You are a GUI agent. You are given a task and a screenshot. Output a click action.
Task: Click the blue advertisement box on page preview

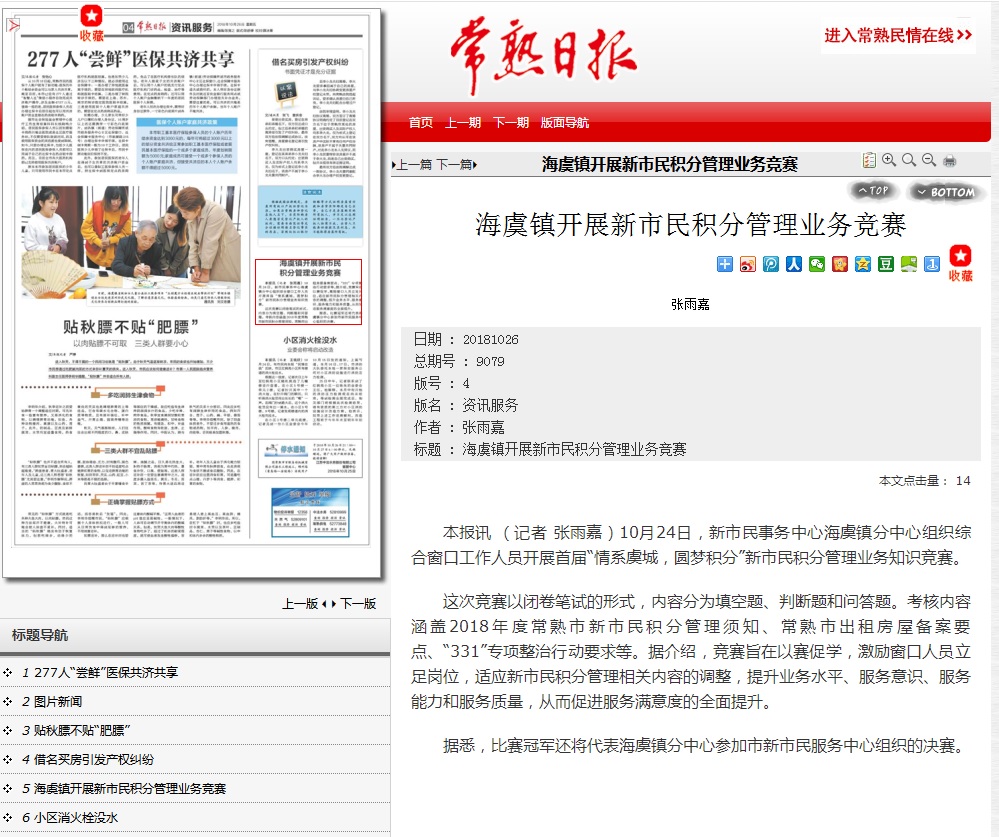click(310, 512)
